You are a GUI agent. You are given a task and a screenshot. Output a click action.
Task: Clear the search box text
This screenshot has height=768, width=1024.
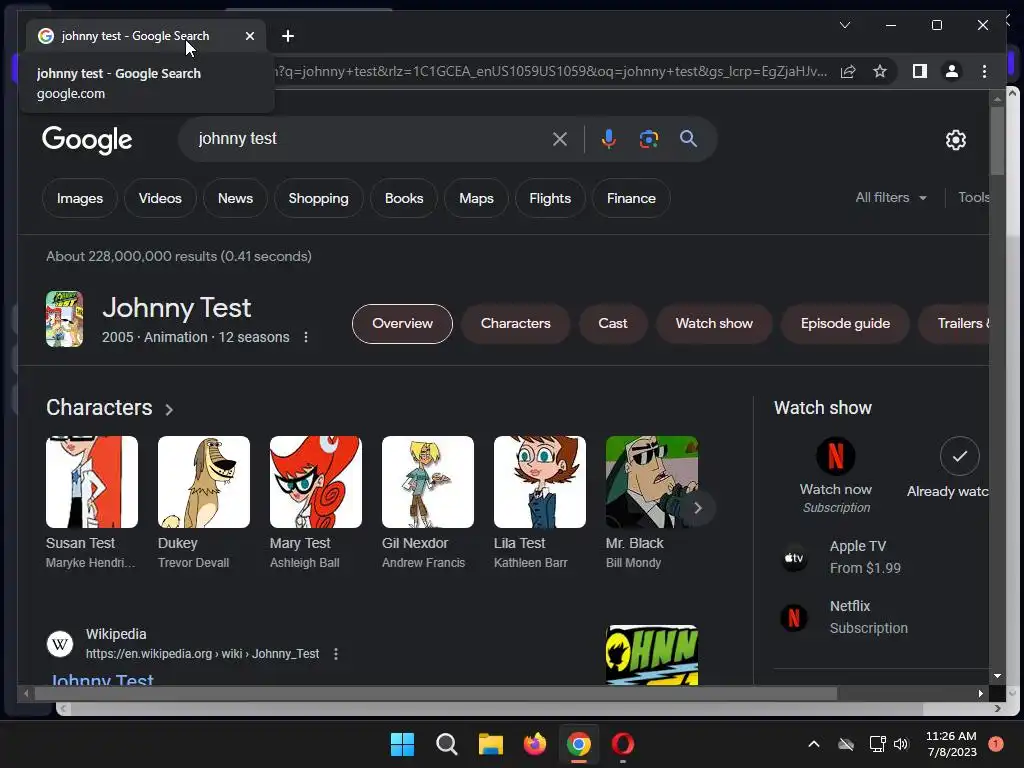pos(560,139)
